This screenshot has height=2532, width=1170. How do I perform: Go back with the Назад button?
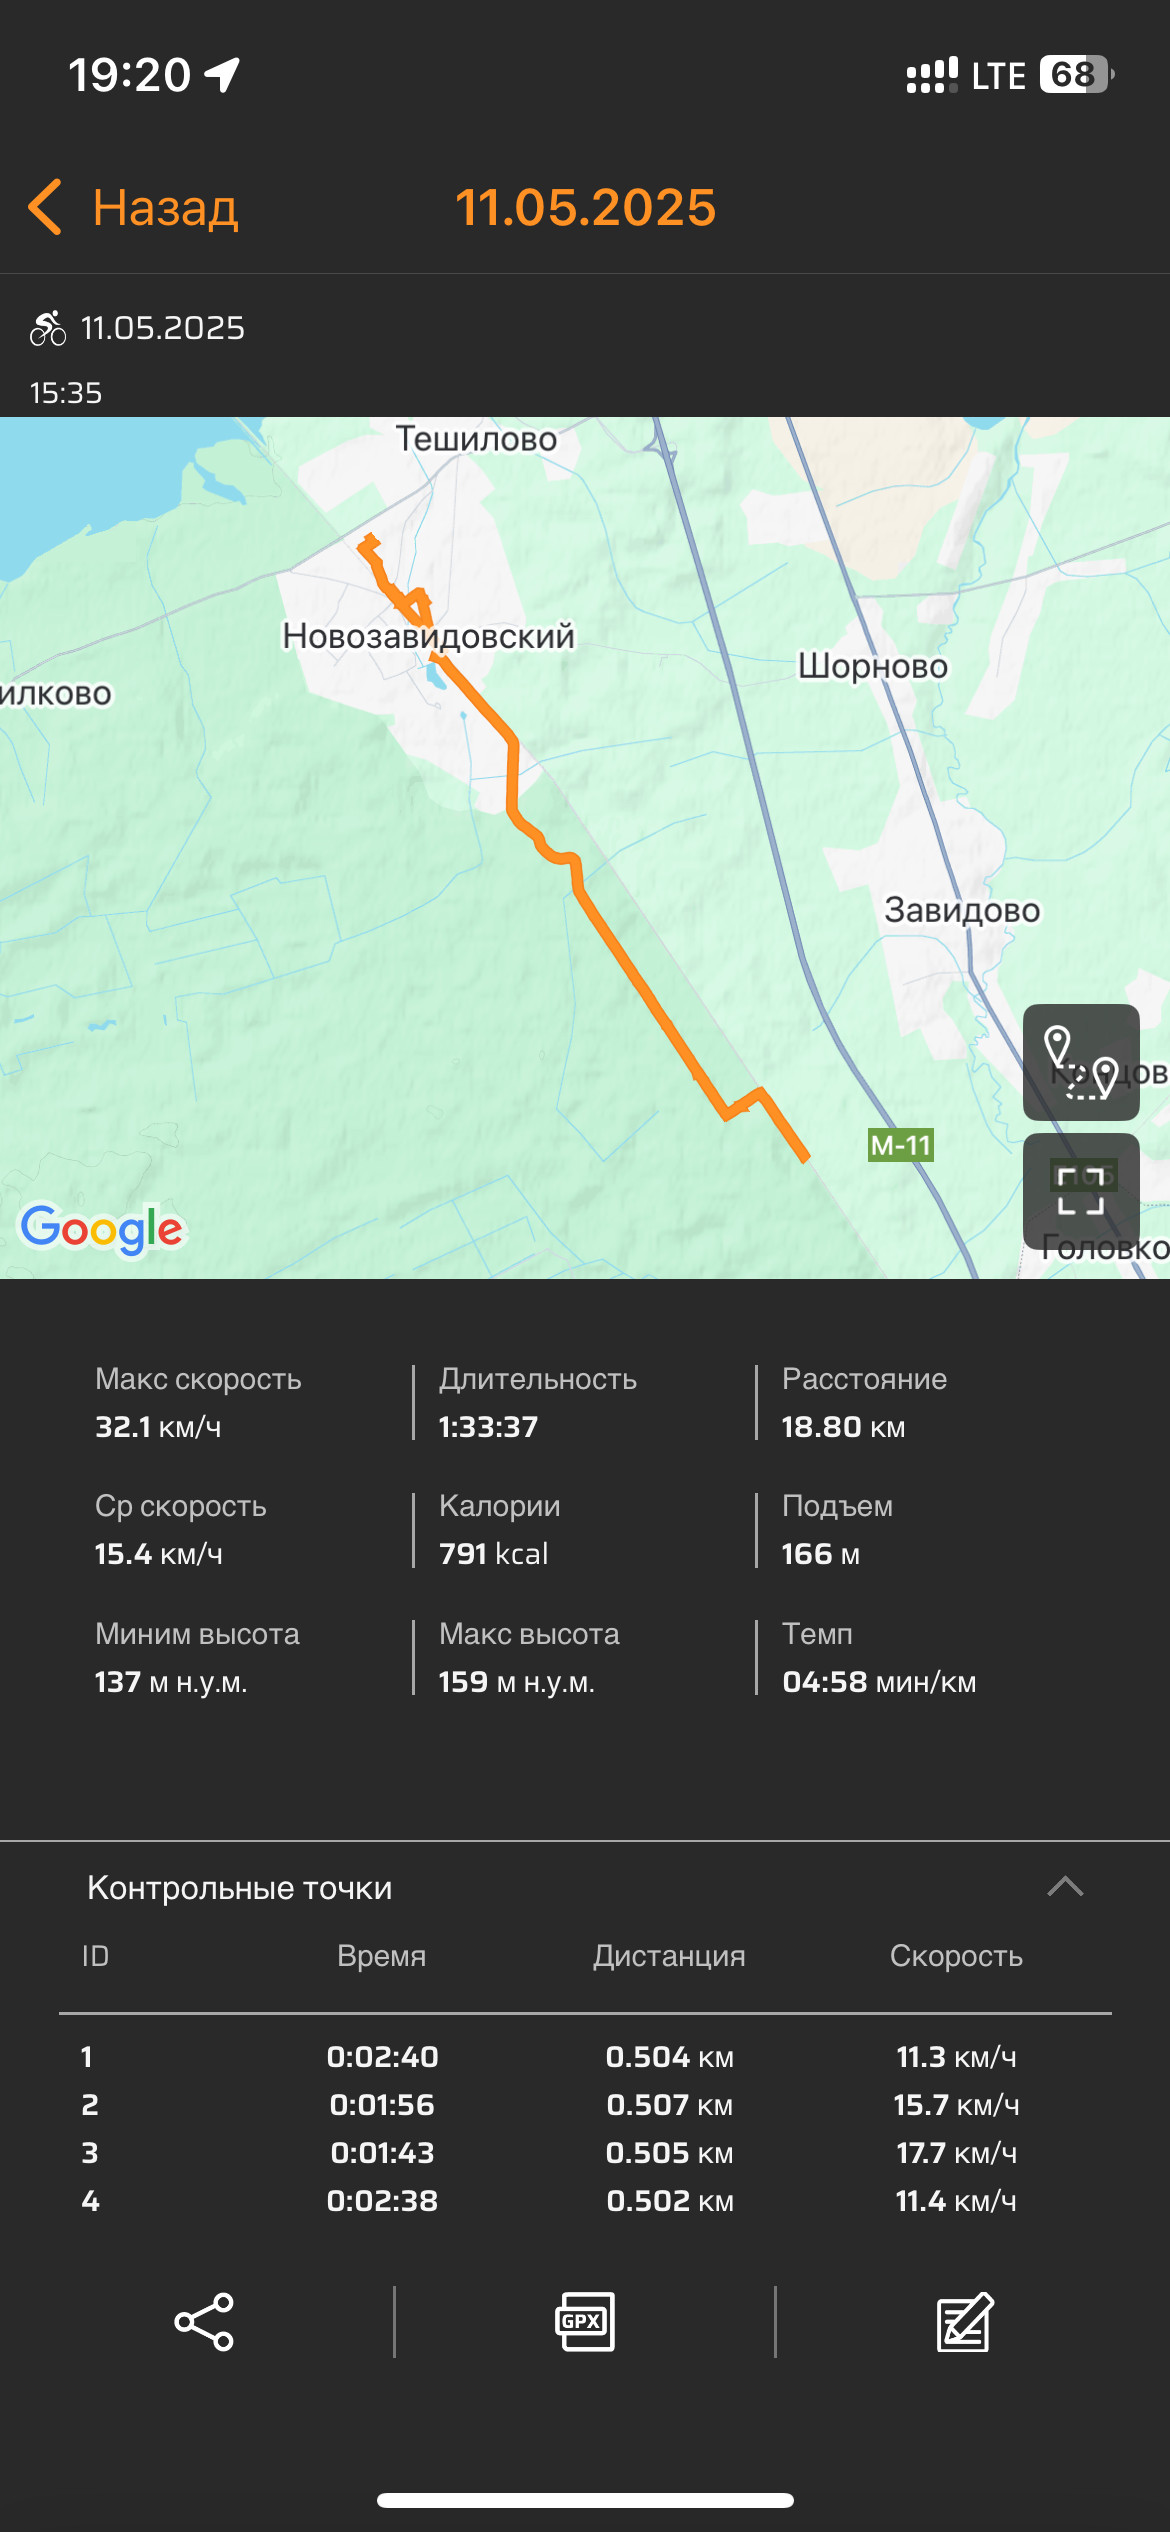point(165,207)
